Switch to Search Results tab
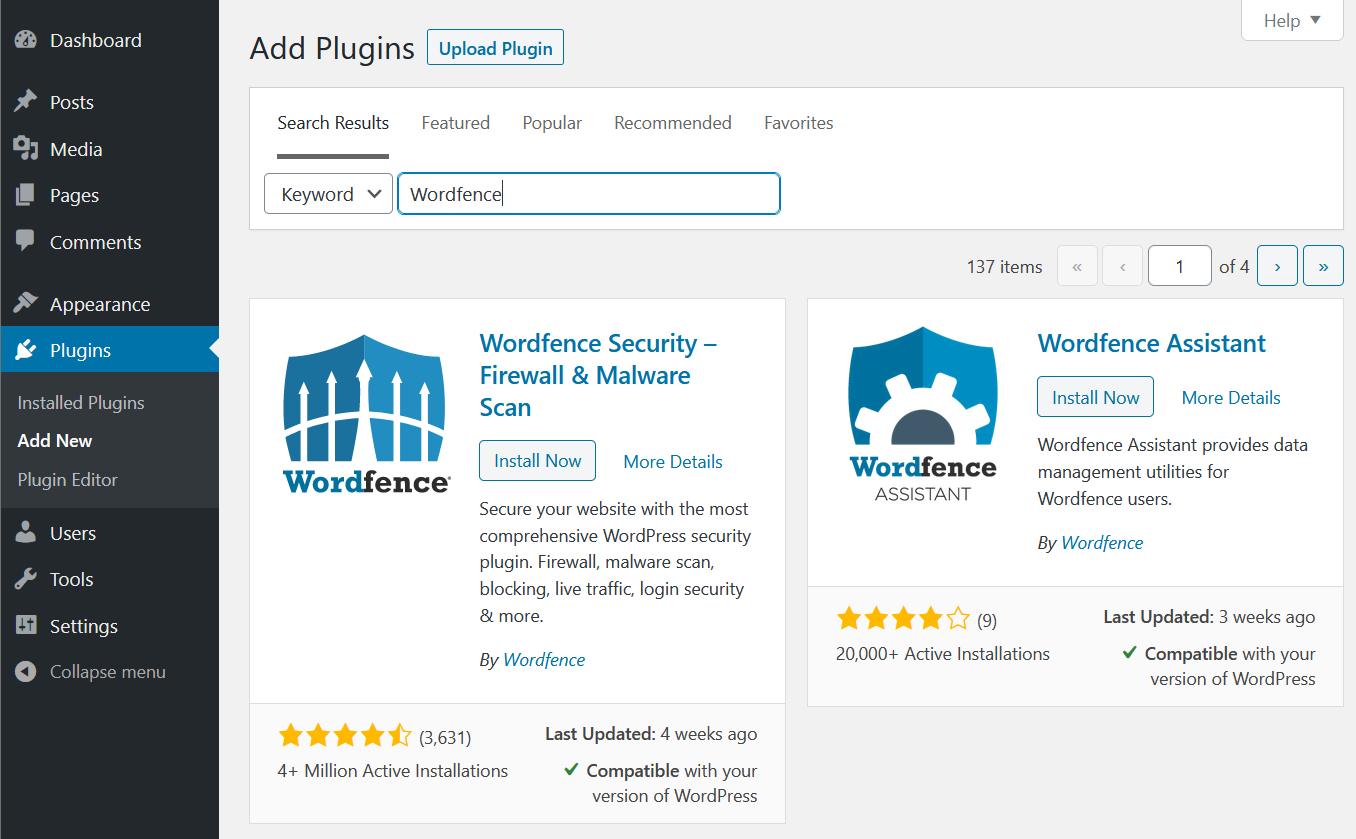This screenshot has width=1356, height=839. pos(333,123)
